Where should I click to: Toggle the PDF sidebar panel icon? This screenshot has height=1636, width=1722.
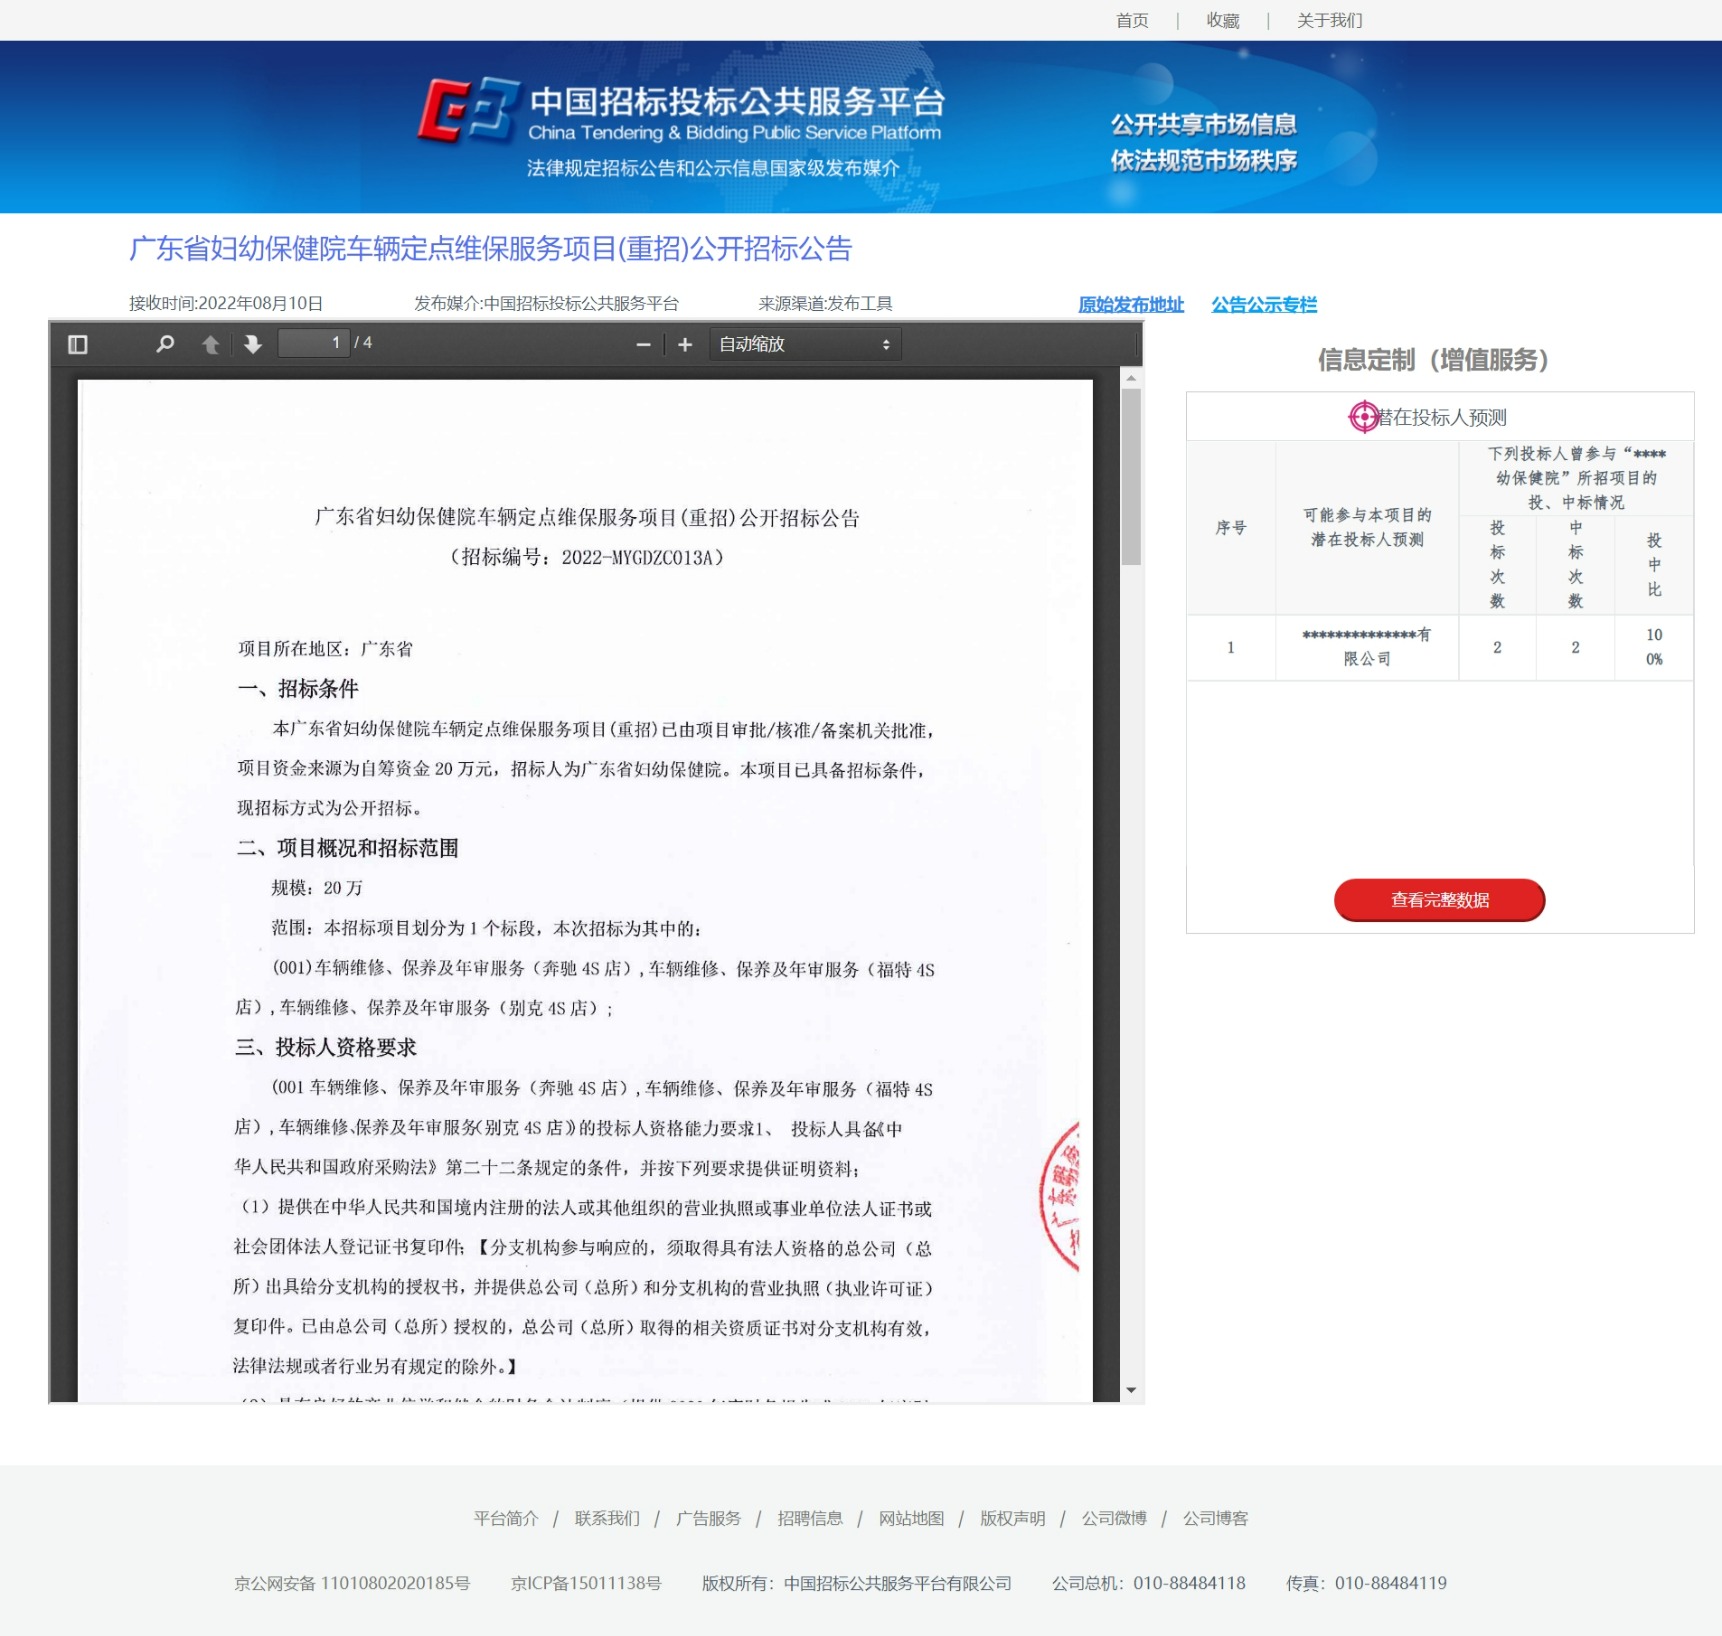(78, 344)
